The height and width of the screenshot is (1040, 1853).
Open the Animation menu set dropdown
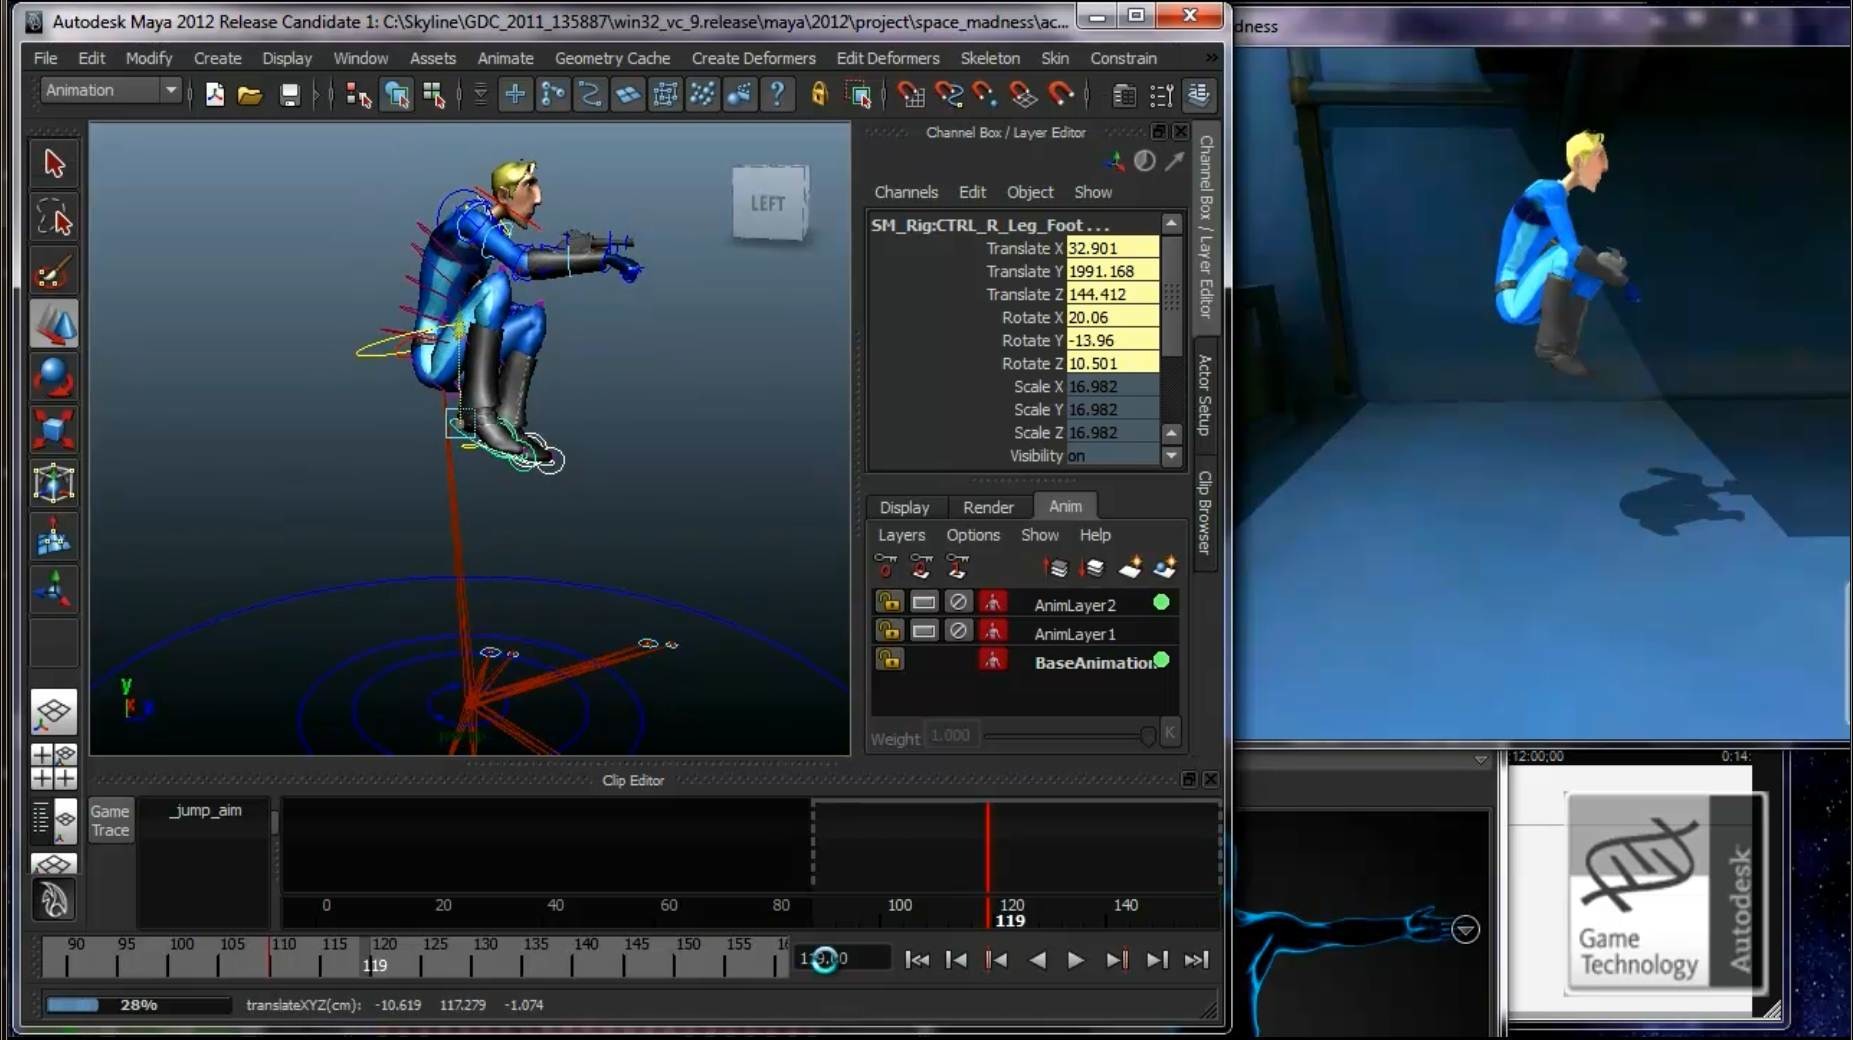pos(170,90)
